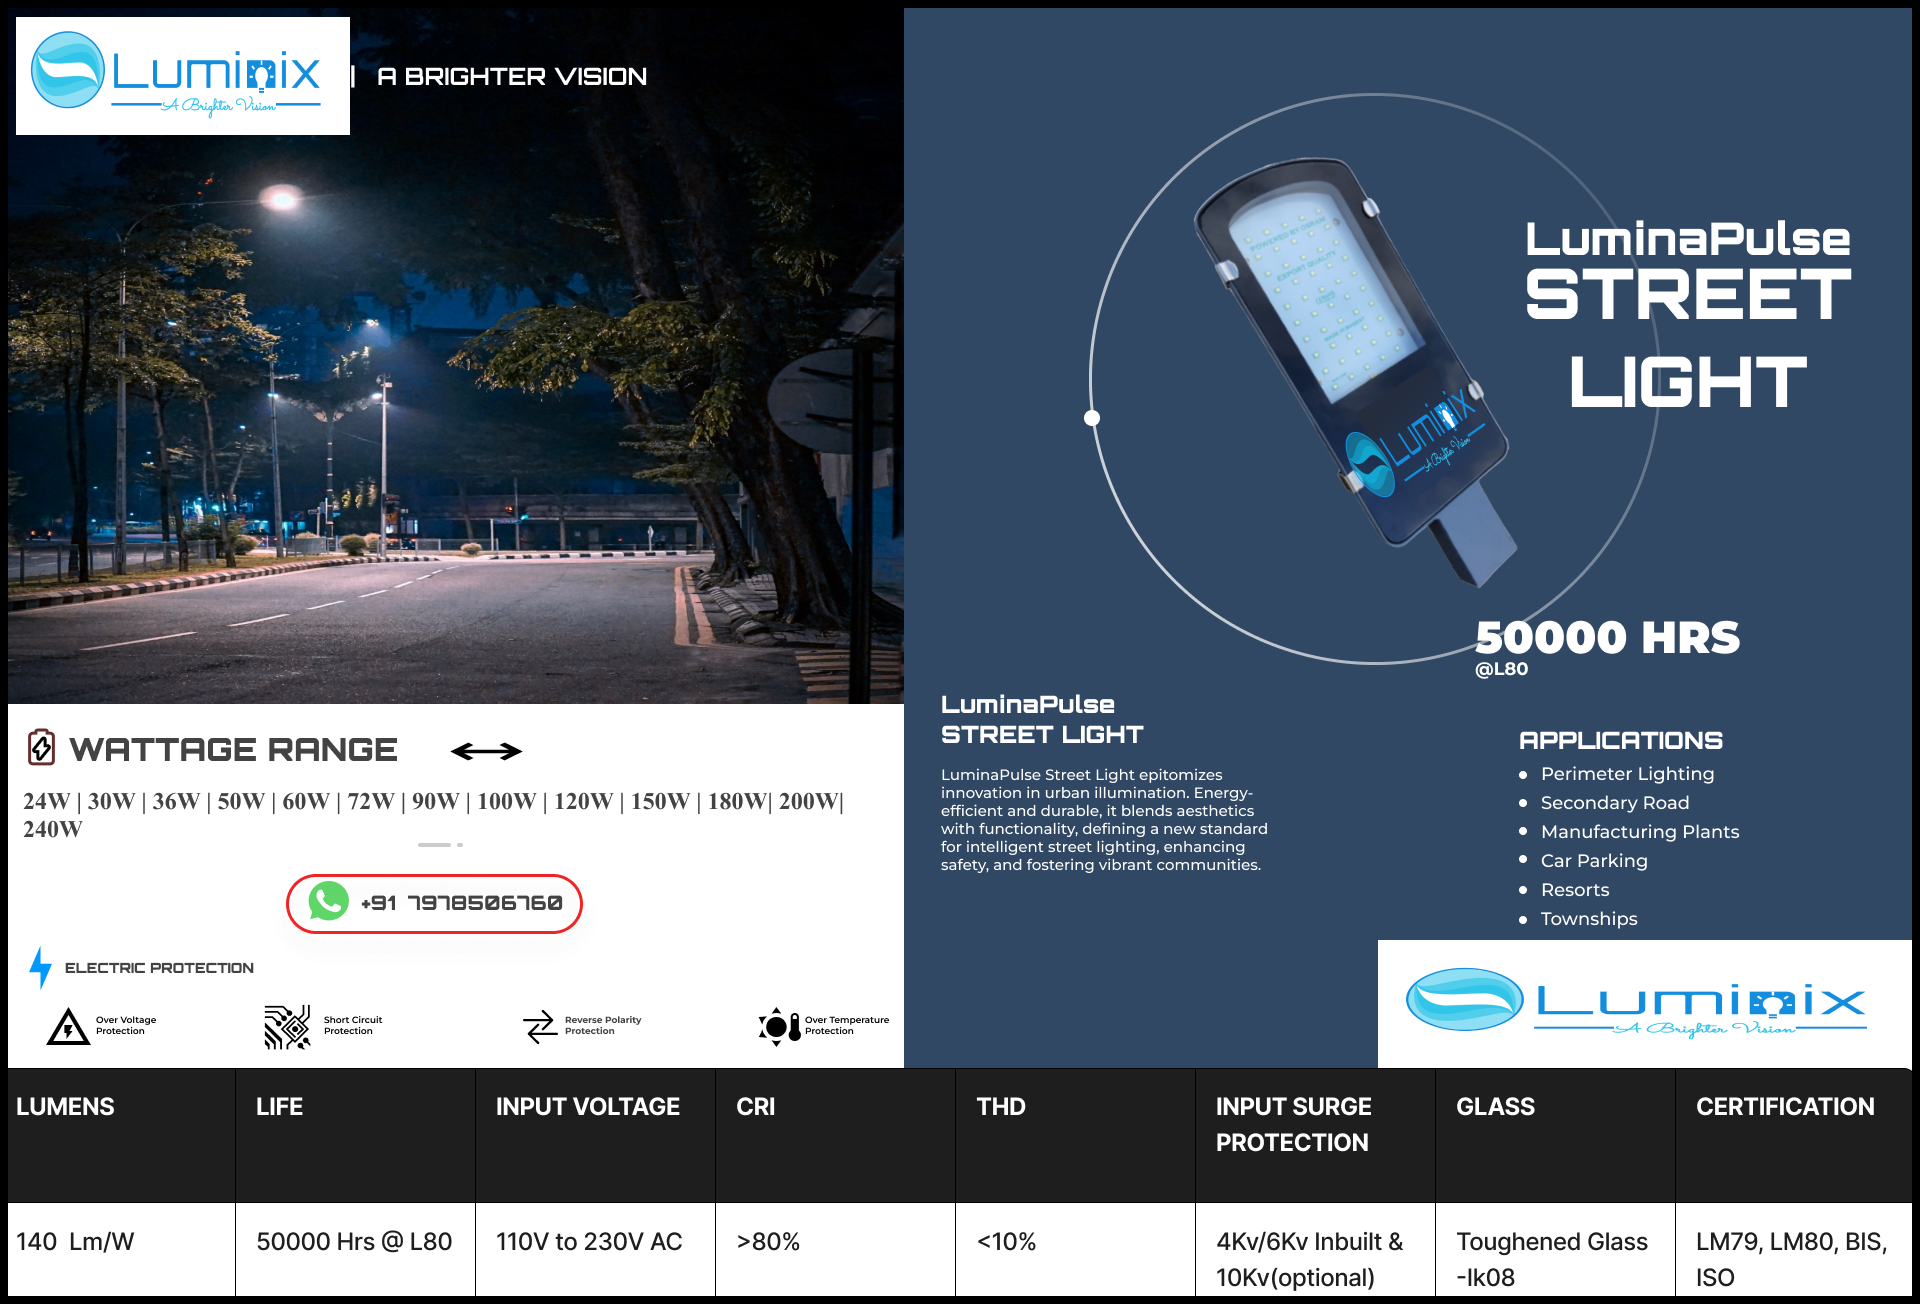
Task: Click the double-headed arrow beside Wattage Range
Action: (x=486, y=751)
